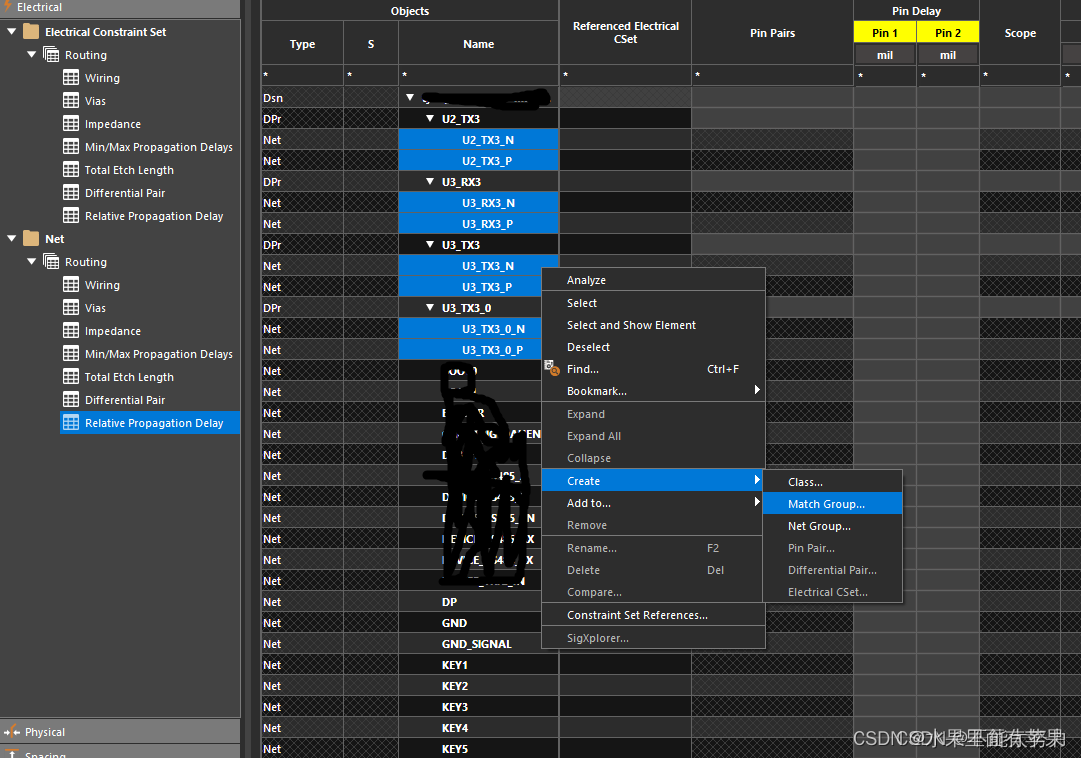
Task: Click the Physical section icon
Action: (12, 732)
